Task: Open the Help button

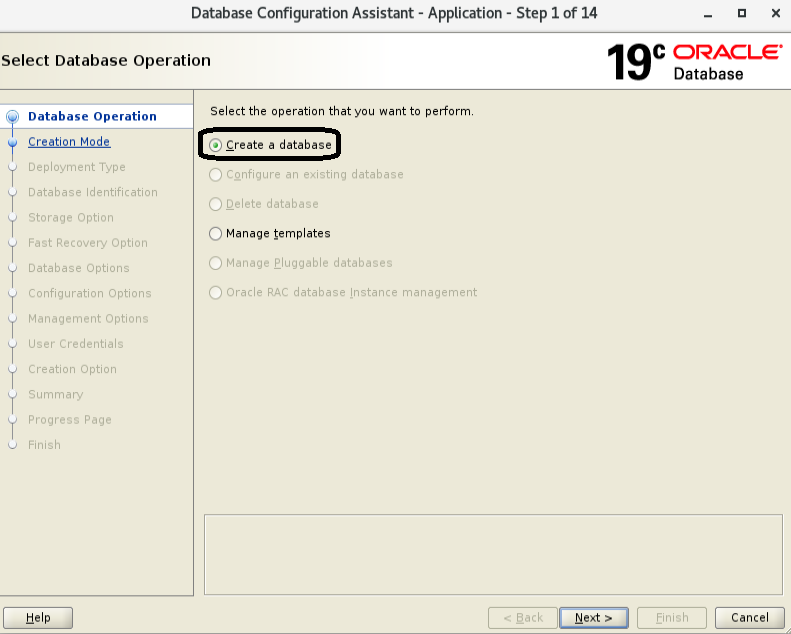Action: 38,617
